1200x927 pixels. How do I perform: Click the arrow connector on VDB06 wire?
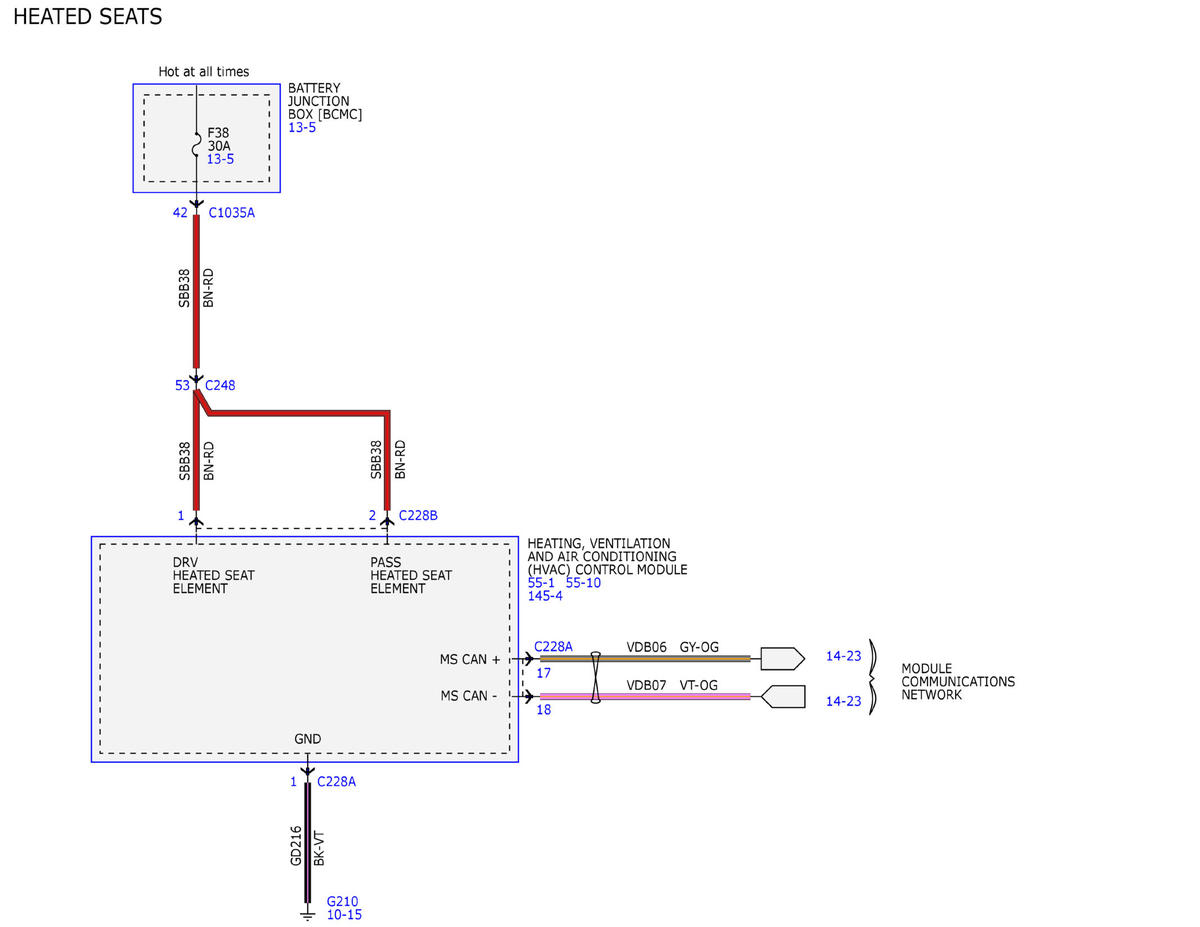[782, 658]
